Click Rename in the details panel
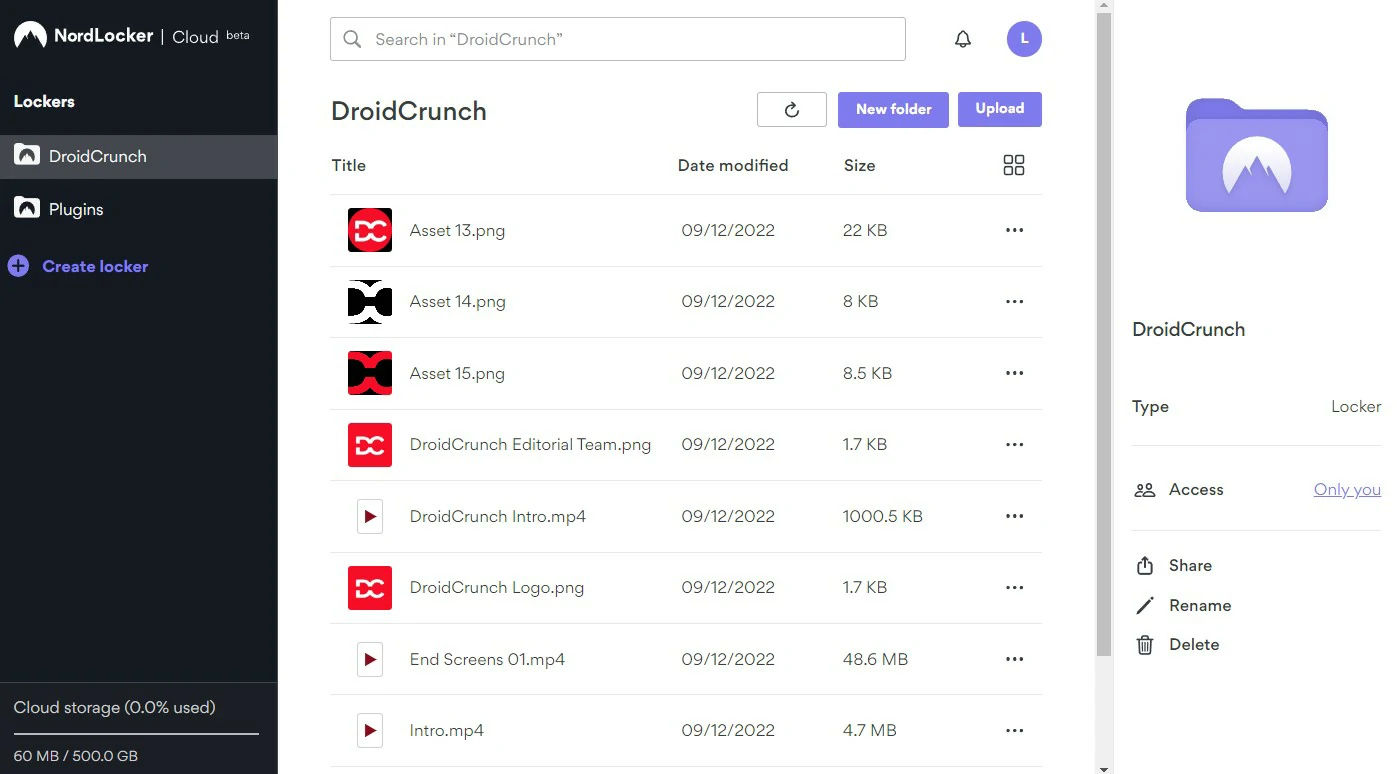The image size is (1397, 774). pyautogui.click(x=1200, y=605)
